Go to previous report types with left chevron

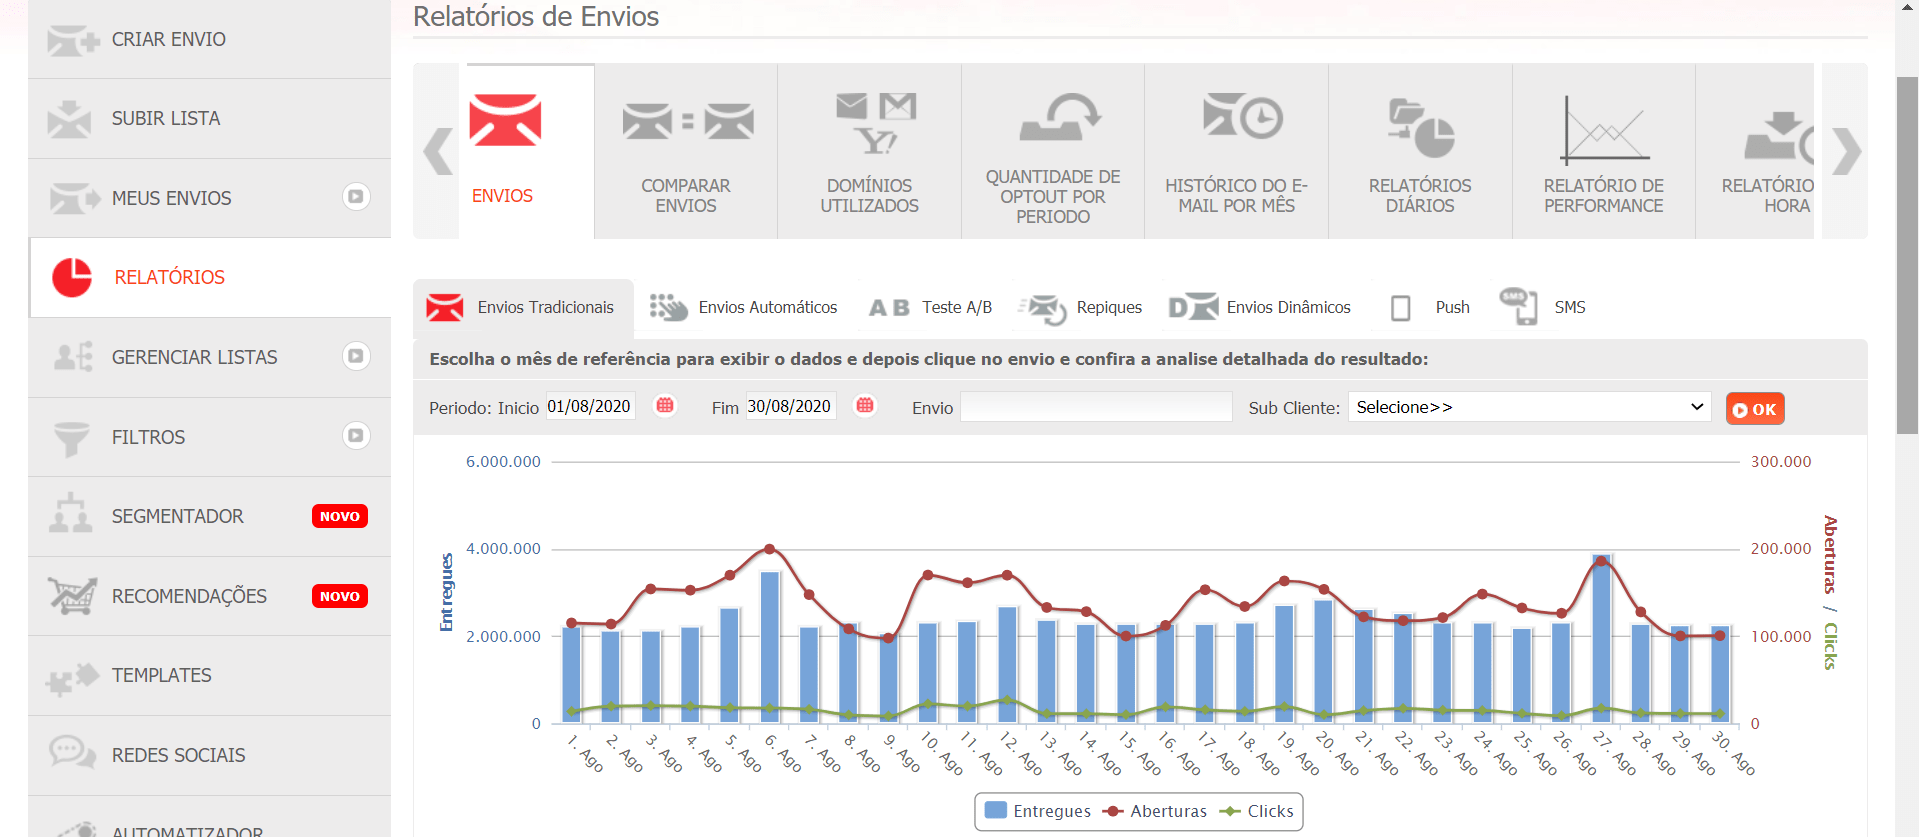[x=438, y=152]
